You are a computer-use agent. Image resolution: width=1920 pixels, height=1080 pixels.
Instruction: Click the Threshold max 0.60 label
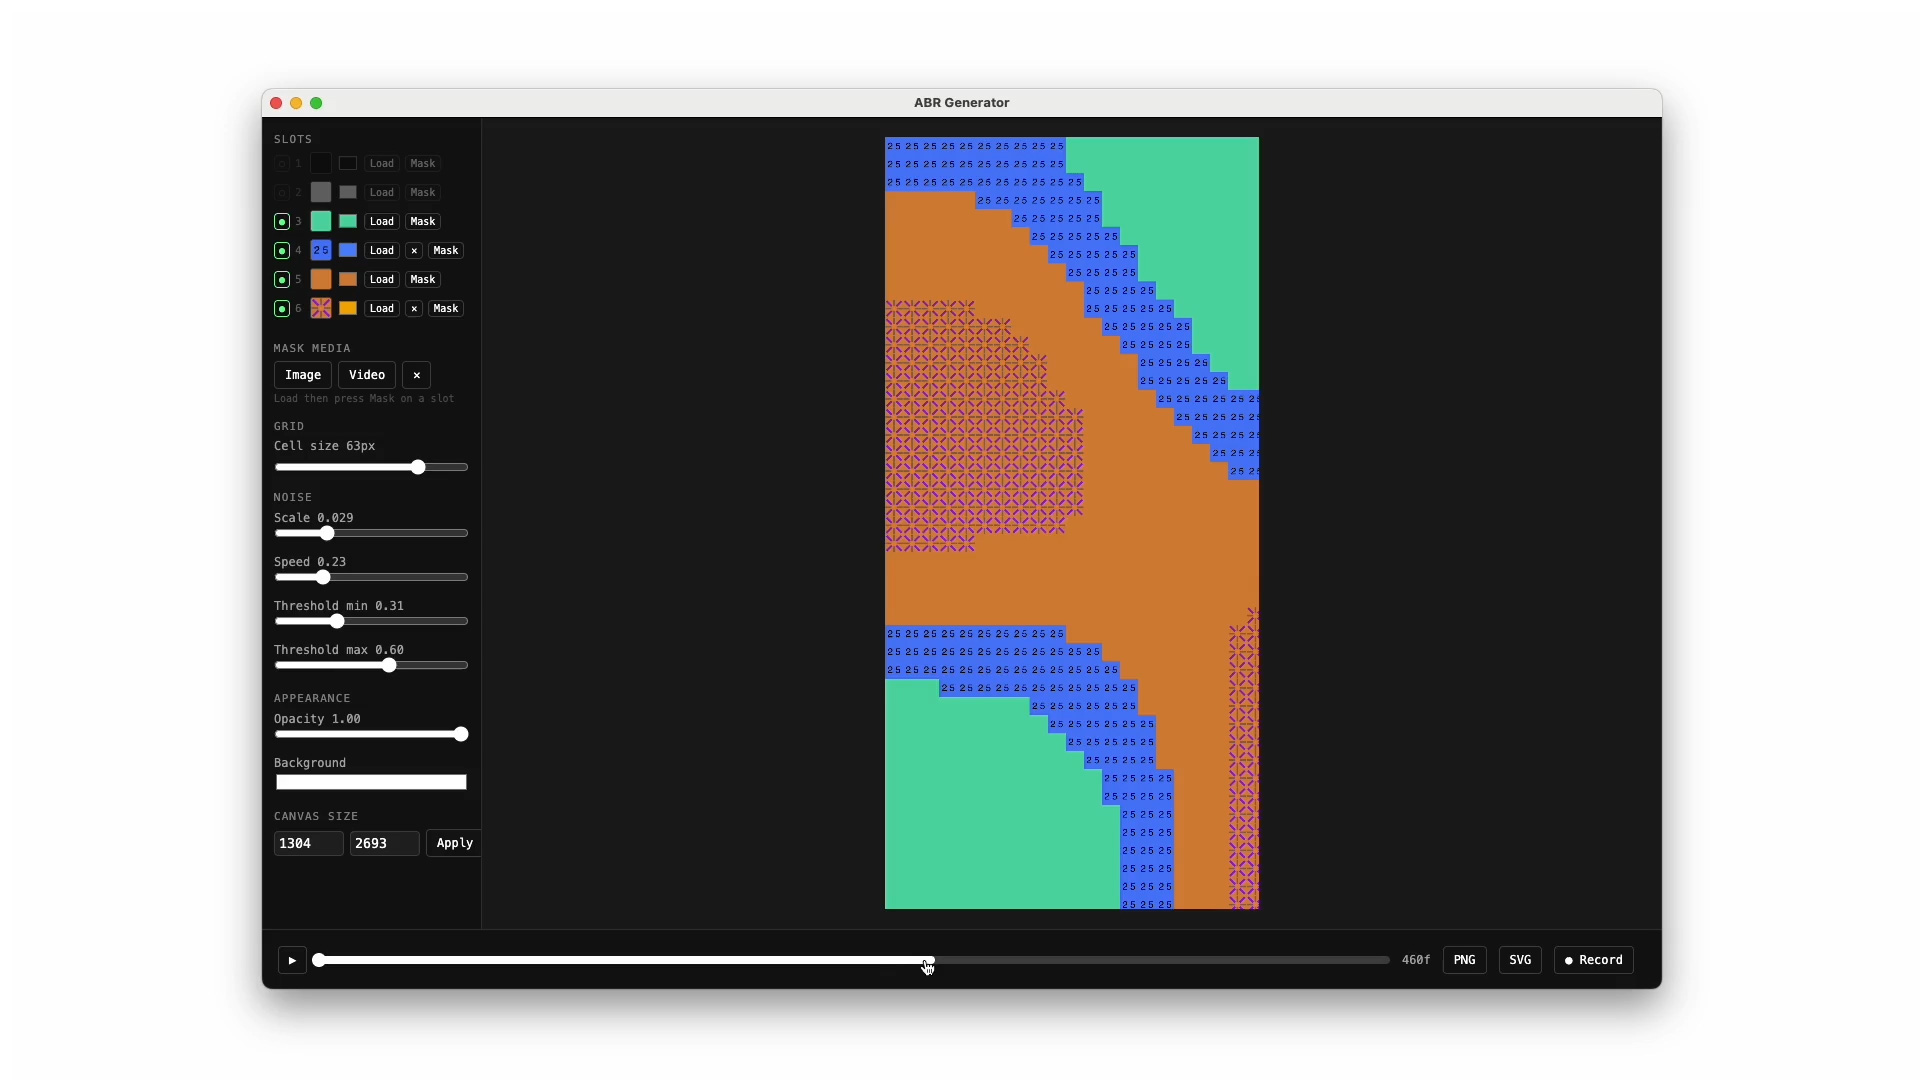coord(339,650)
